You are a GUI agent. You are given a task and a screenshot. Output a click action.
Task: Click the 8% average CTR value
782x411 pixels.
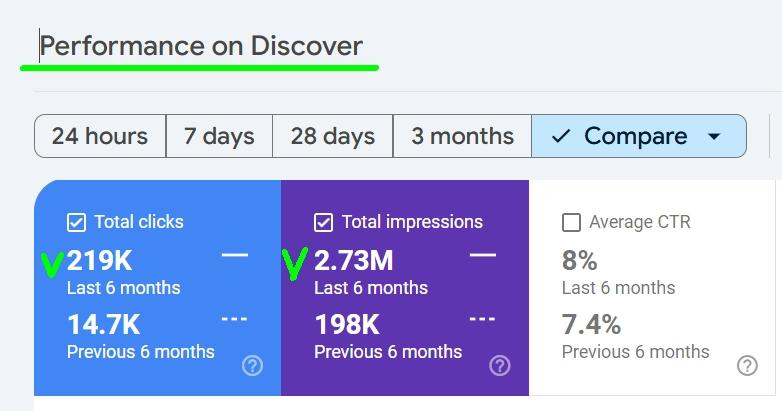coord(580,260)
